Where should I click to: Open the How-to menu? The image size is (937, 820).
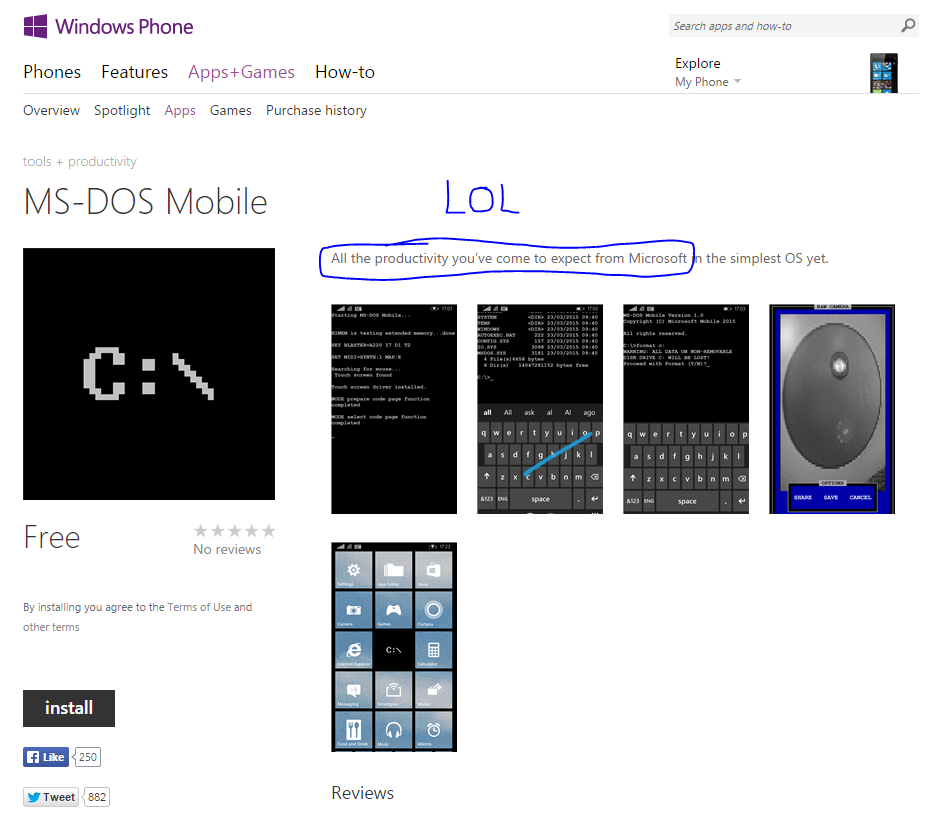(x=345, y=72)
